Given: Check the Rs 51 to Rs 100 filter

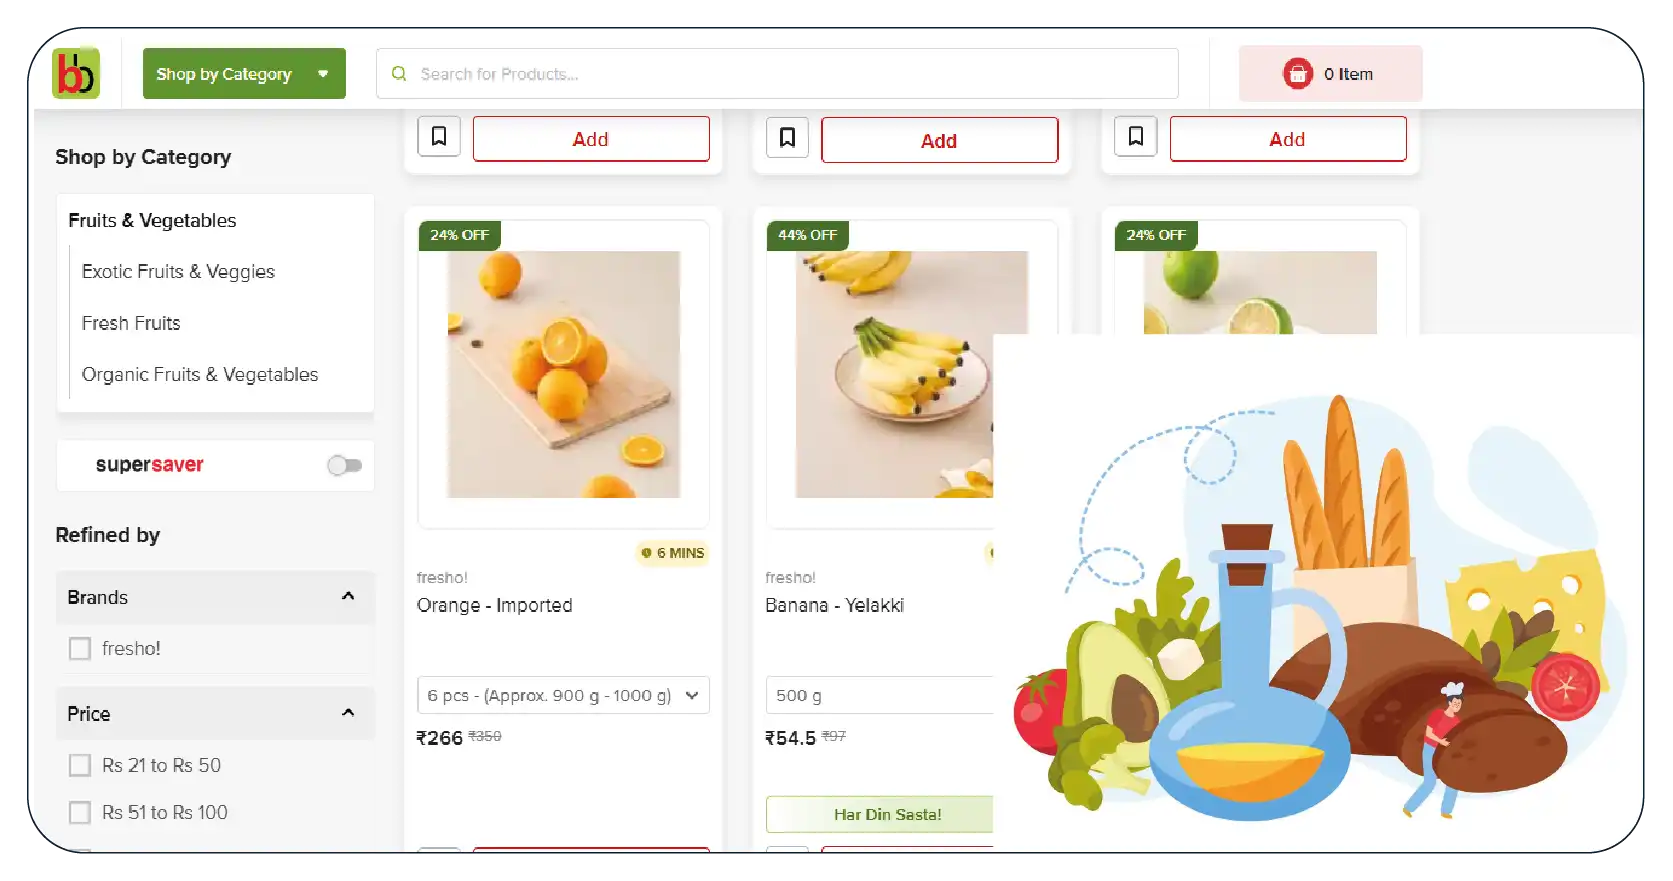Looking at the screenshot, I should 80,813.
